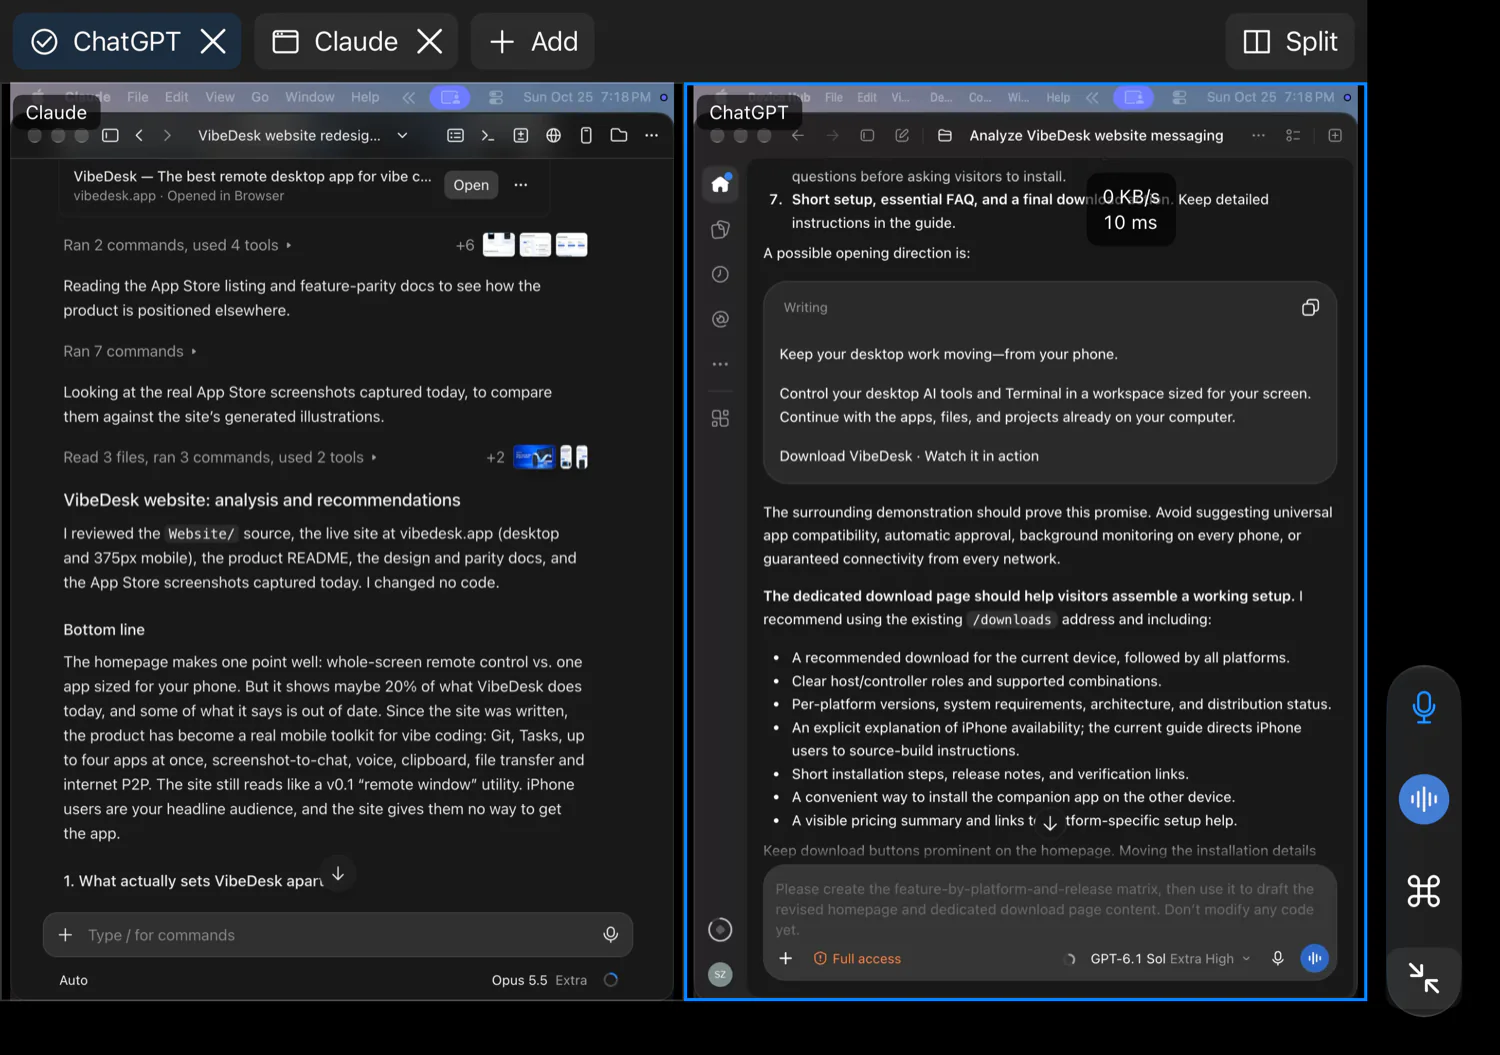Add a new window tab
The height and width of the screenshot is (1055, 1500).
click(x=532, y=41)
